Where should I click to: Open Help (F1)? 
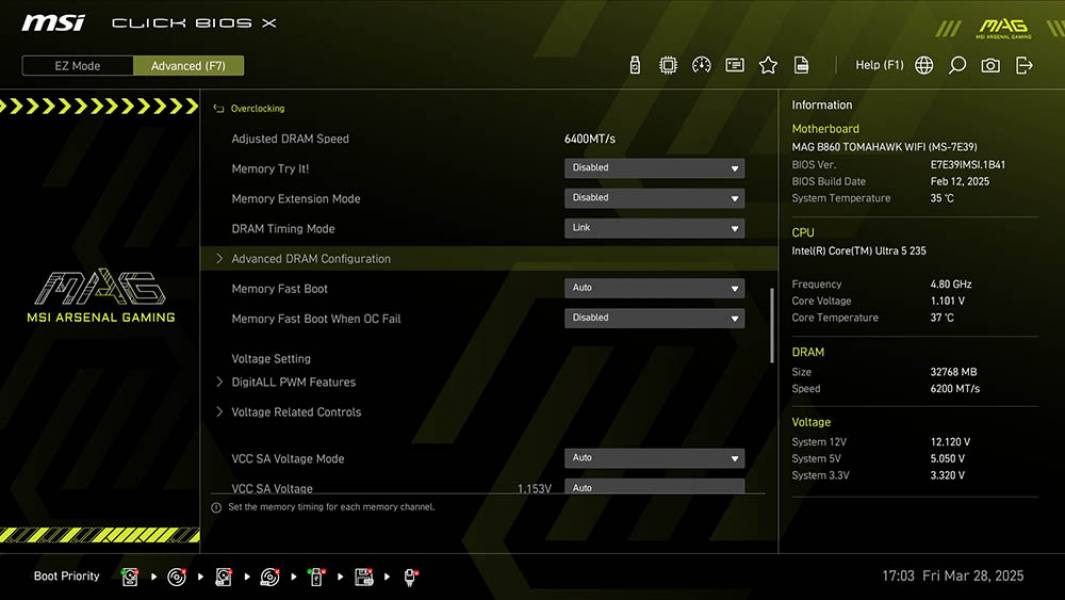879,65
